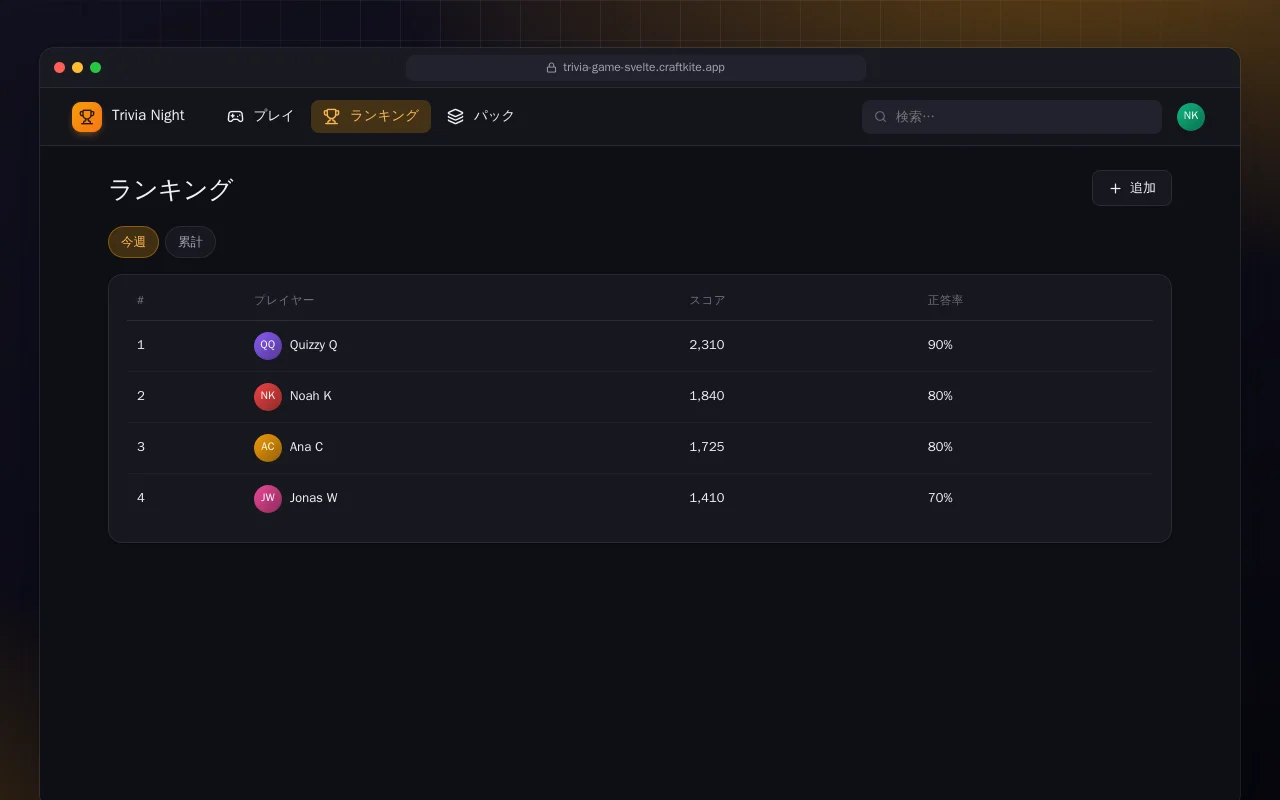Open the ランキング navigation tab
This screenshot has height=800, width=1280.
pos(371,116)
